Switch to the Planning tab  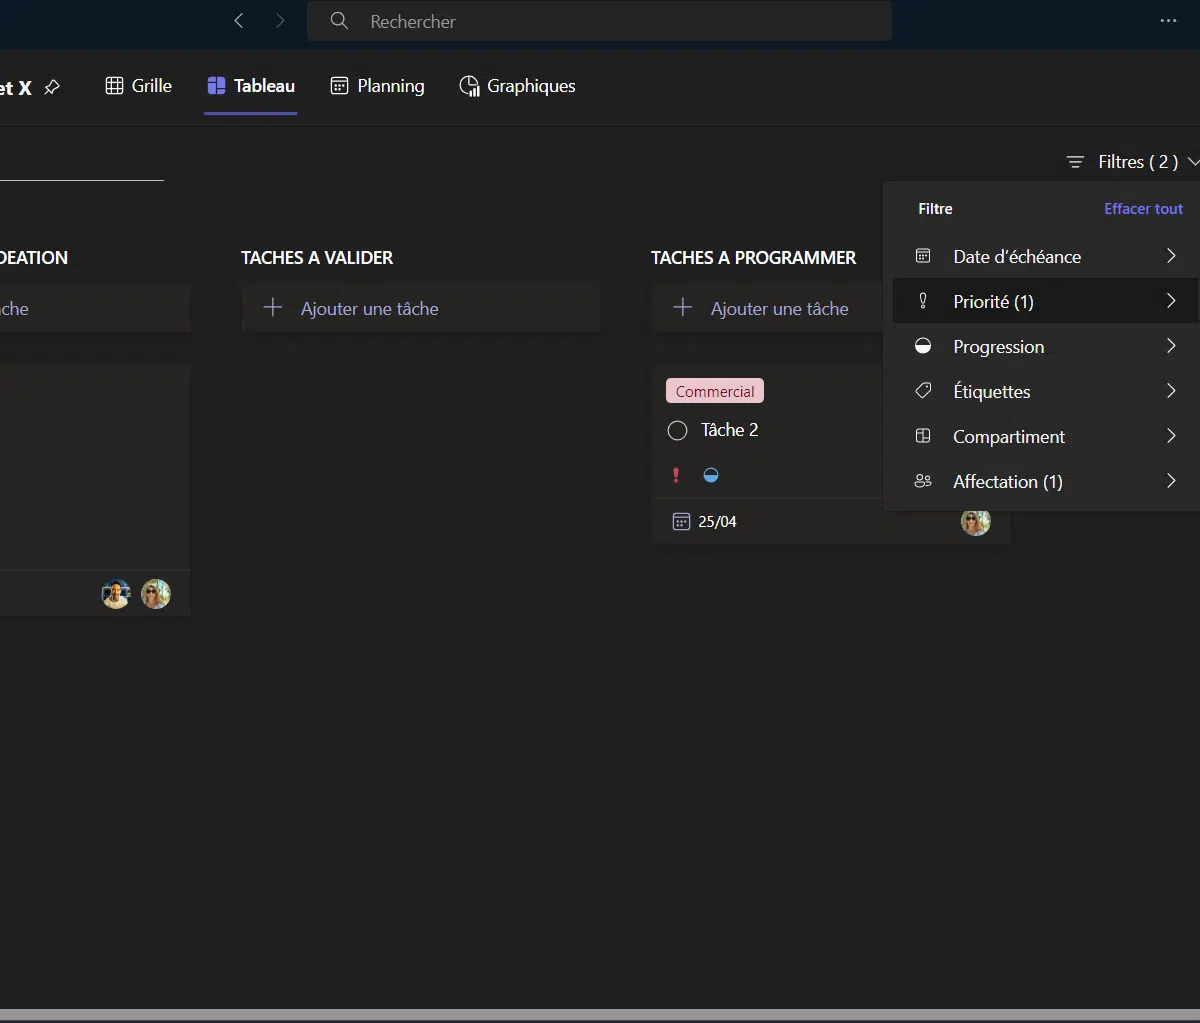click(x=377, y=86)
